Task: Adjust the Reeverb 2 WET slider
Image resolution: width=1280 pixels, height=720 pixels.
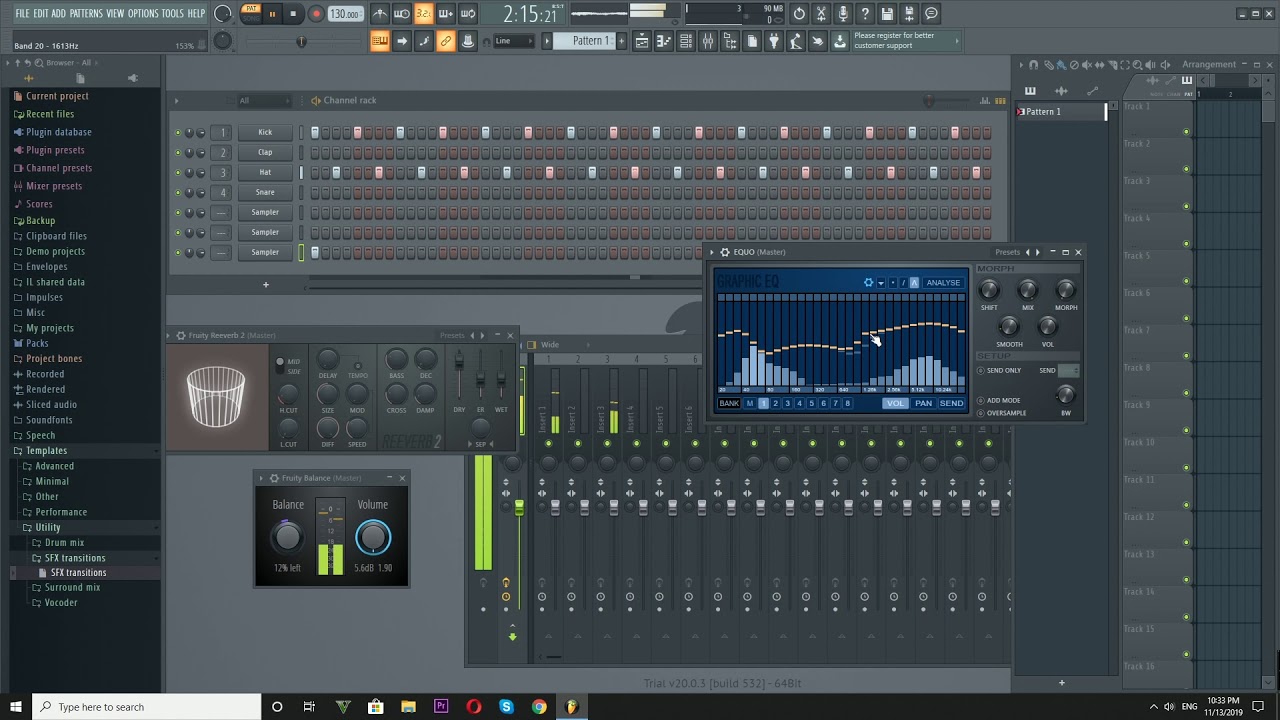Action: 501,378
